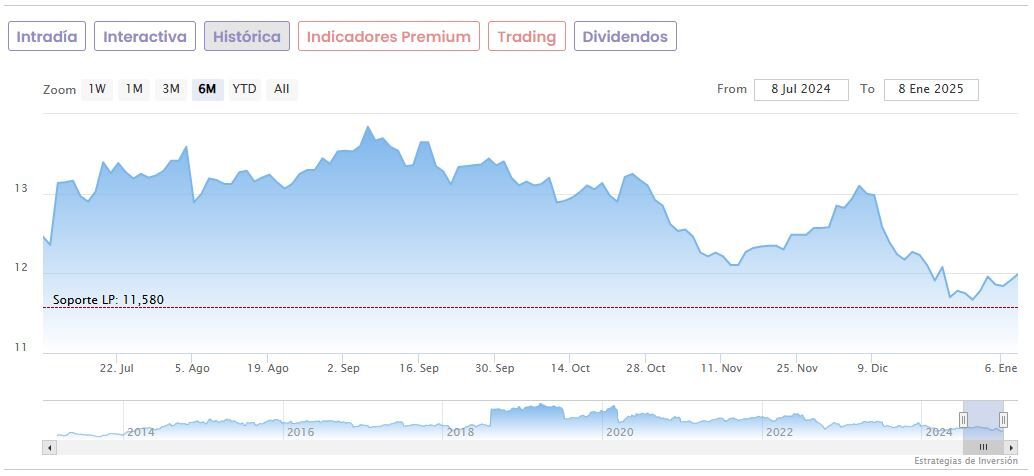Select the Histórica tab
Screen dimensions: 1034x476
click(247, 37)
